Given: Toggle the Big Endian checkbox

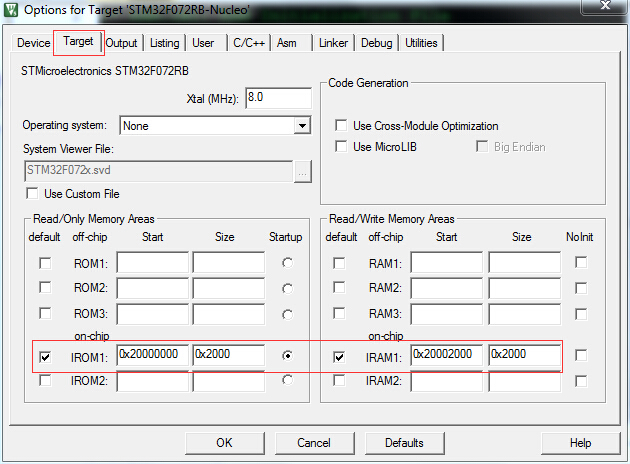Looking at the screenshot, I should coord(482,147).
